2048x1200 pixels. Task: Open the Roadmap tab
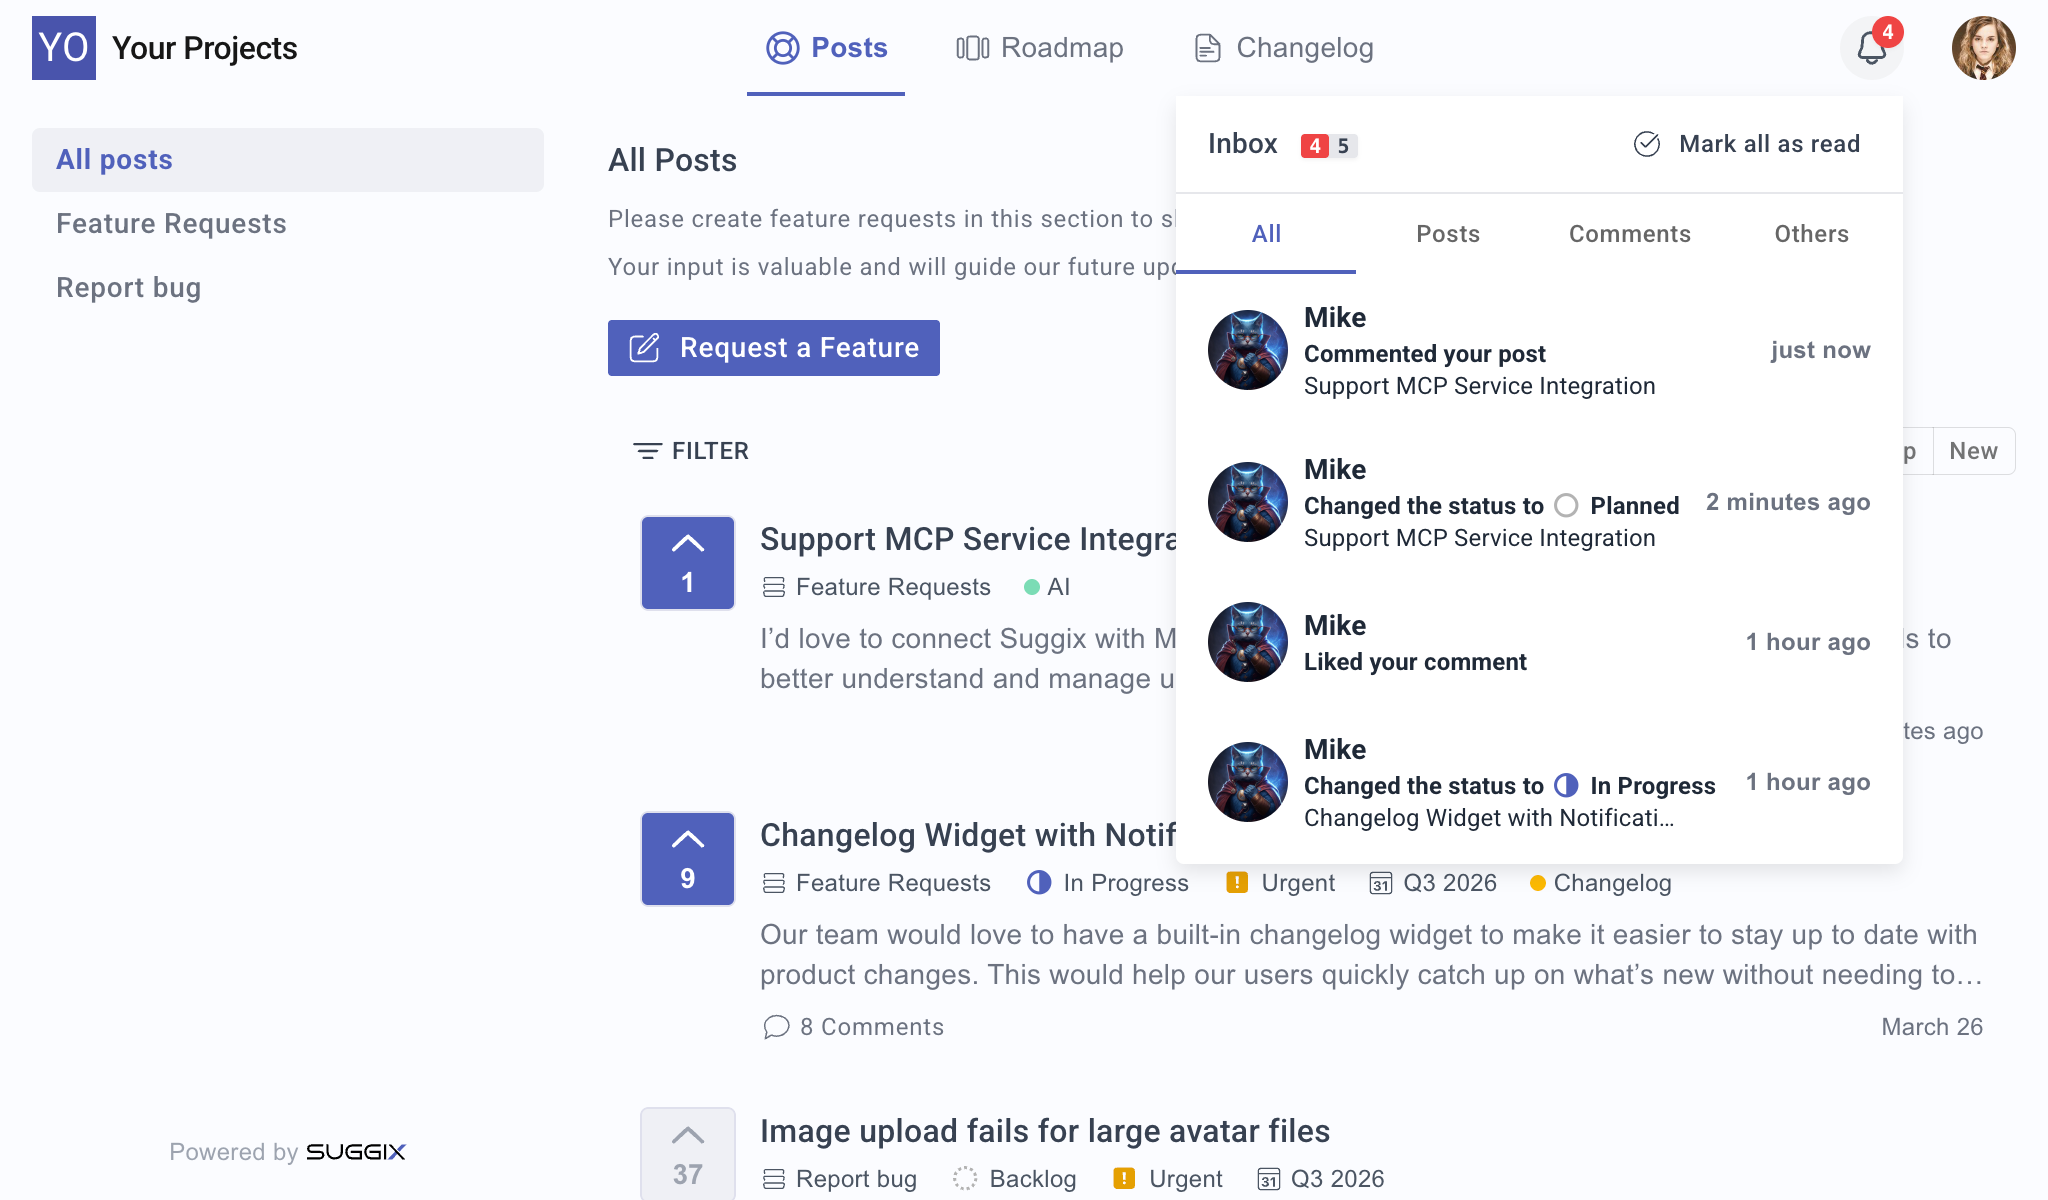(x=1040, y=48)
